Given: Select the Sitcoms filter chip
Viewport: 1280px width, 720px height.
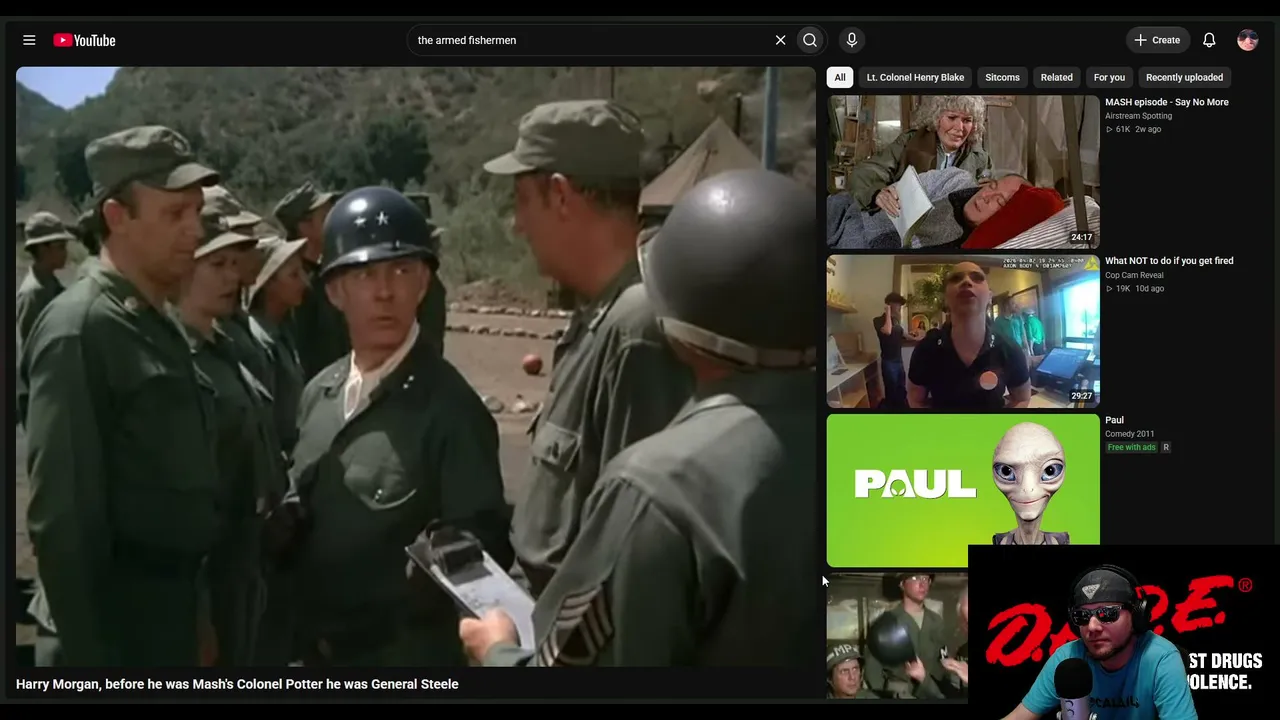Looking at the screenshot, I should (1002, 77).
